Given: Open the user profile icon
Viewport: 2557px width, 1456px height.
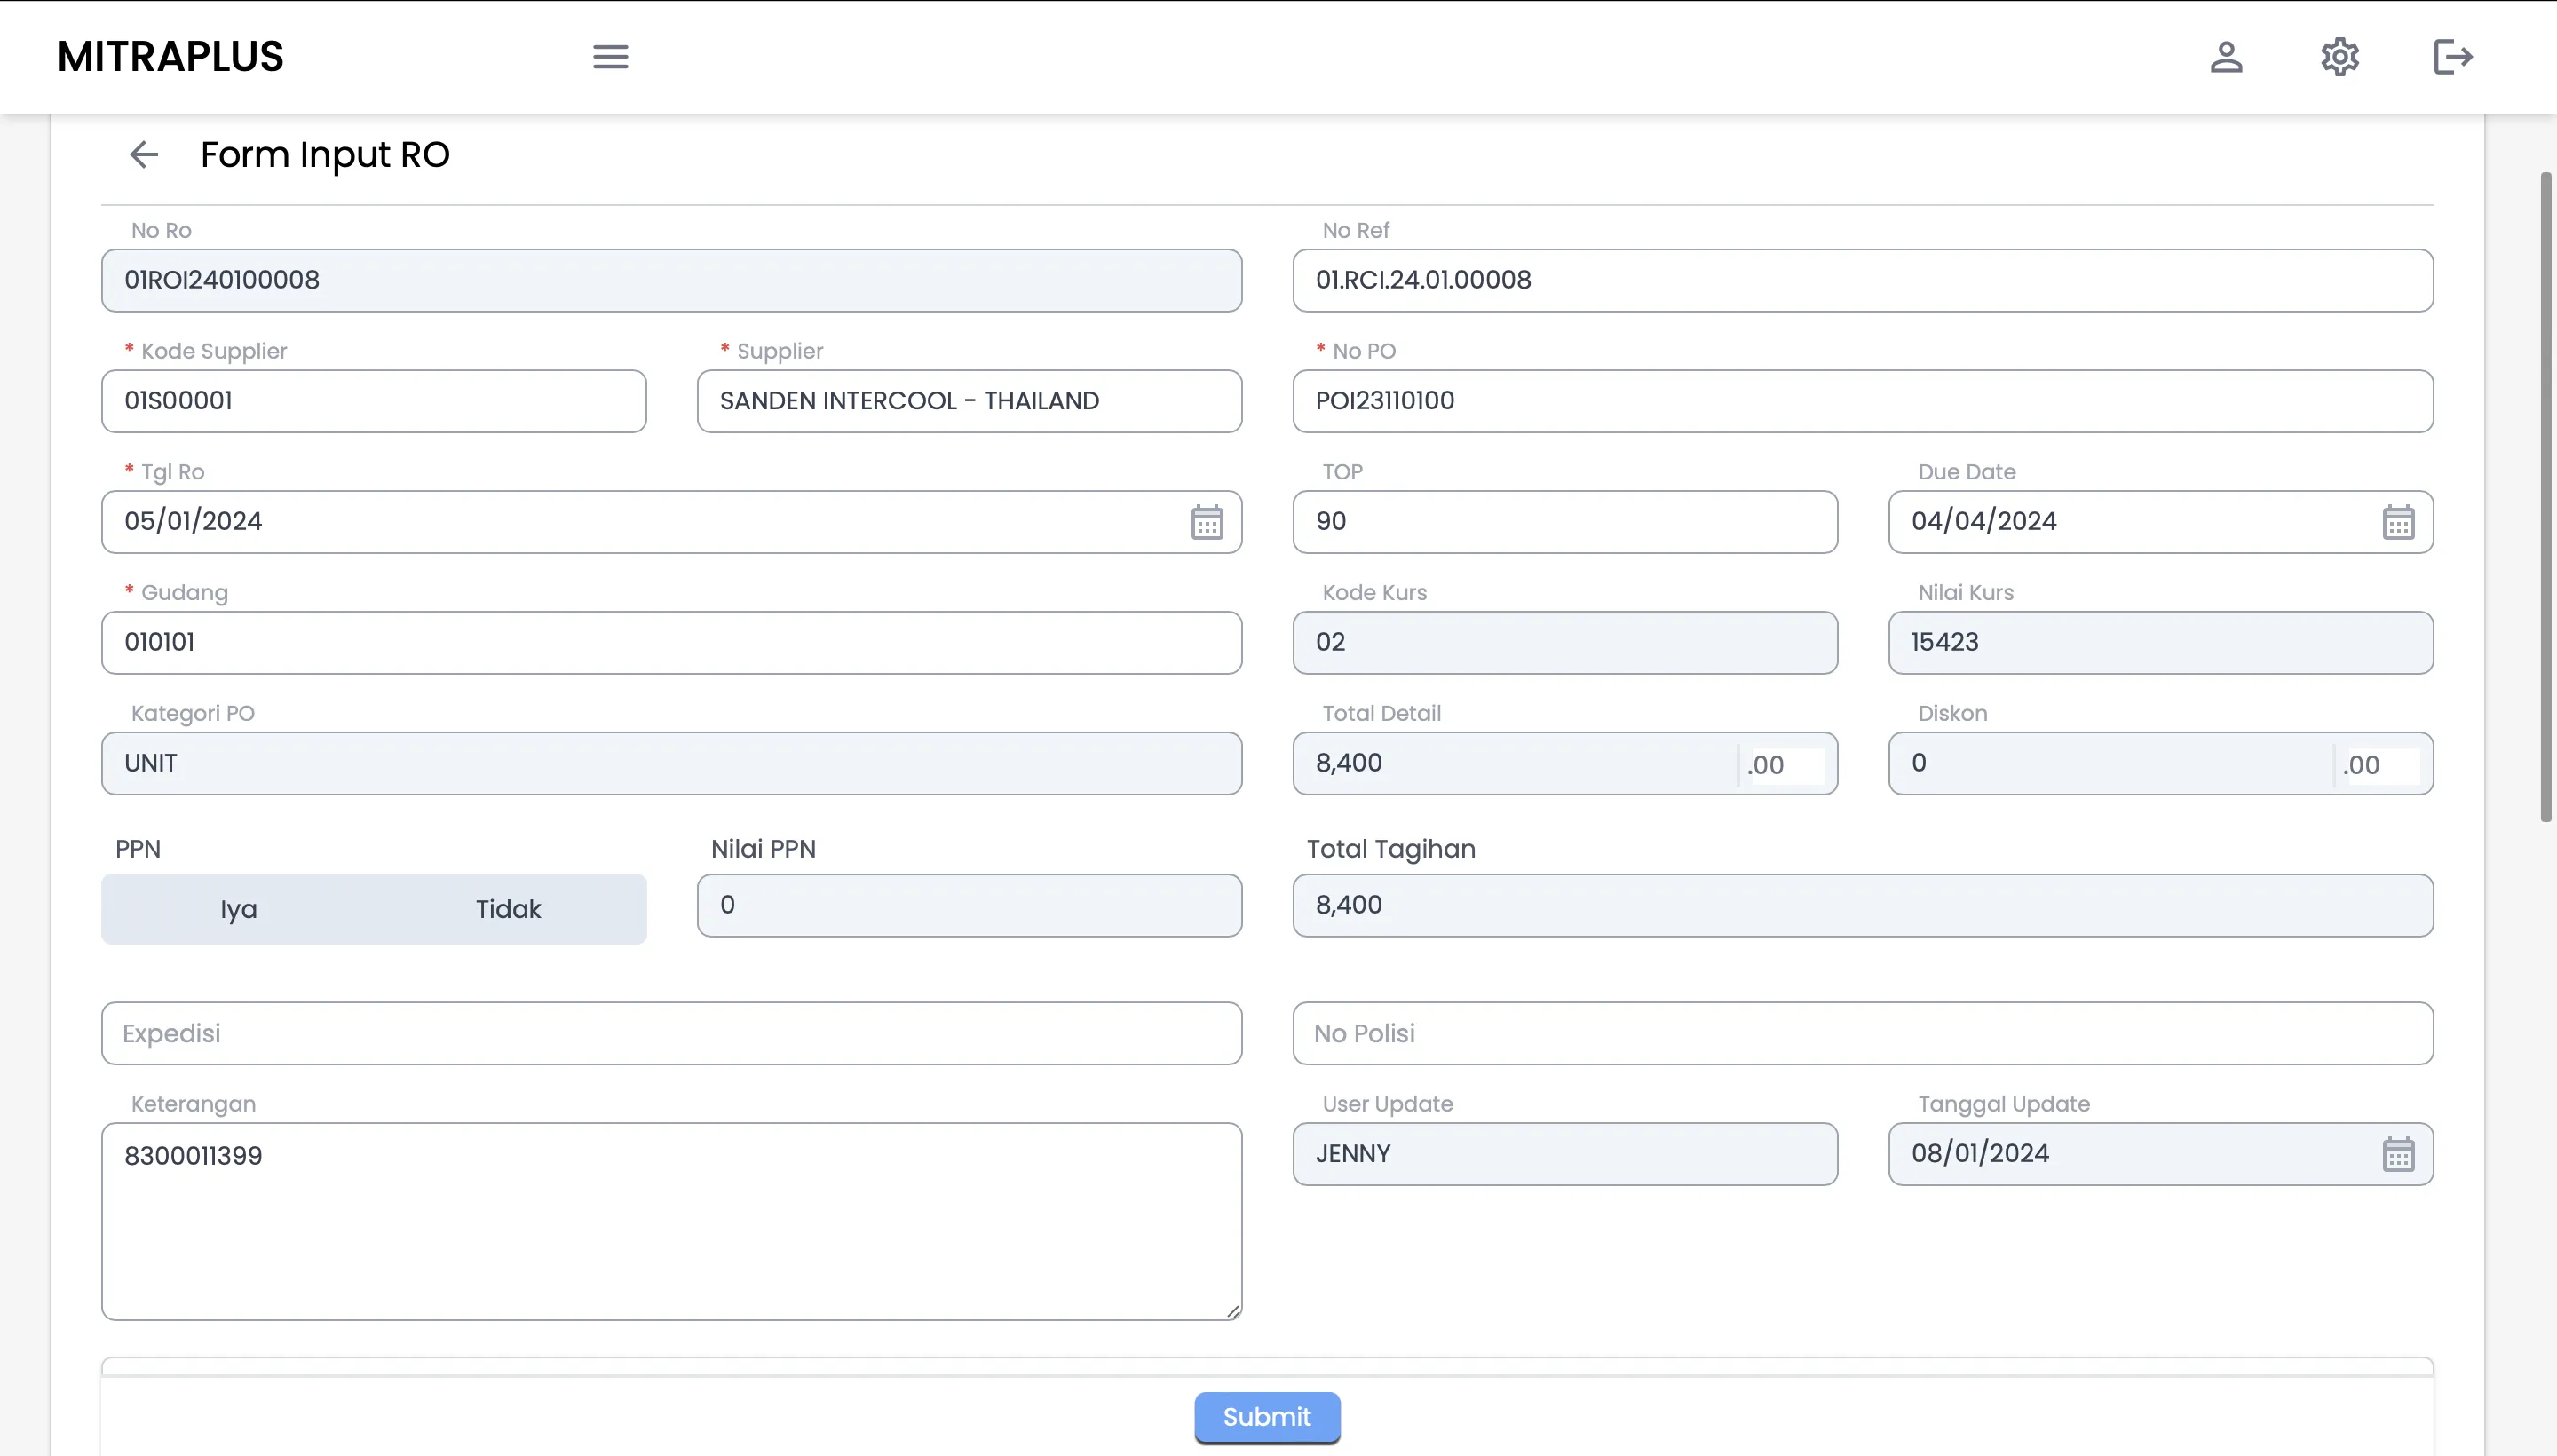Looking at the screenshot, I should click(2227, 57).
